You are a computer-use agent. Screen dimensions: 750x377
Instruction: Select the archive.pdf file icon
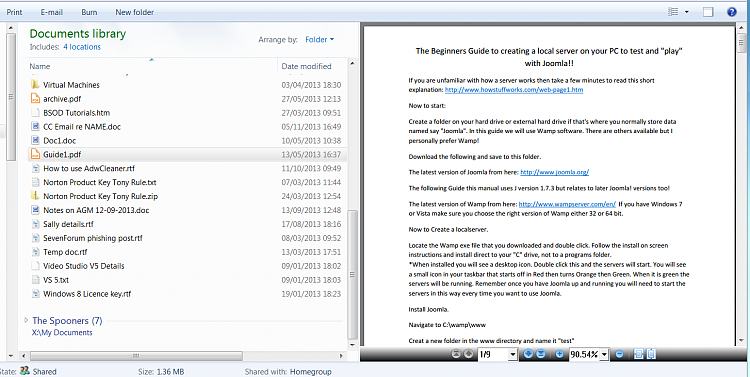[x=35, y=99]
